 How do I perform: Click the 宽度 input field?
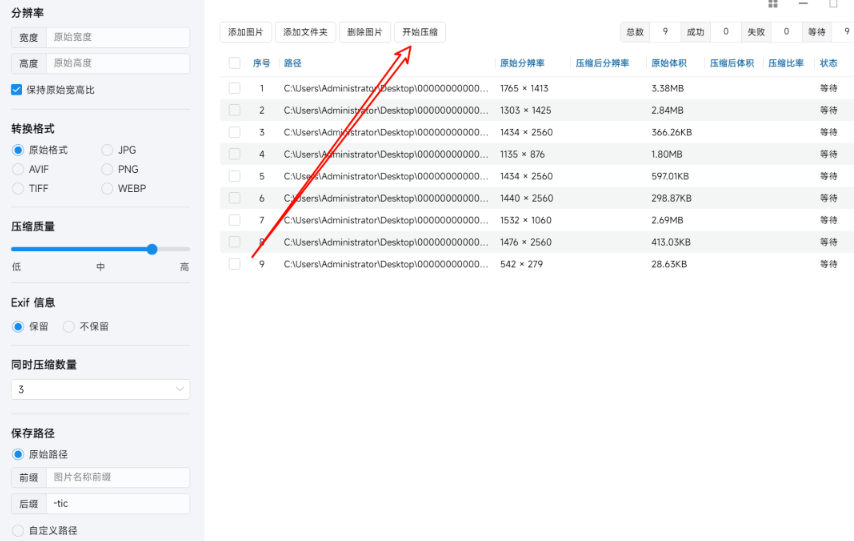click(117, 37)
